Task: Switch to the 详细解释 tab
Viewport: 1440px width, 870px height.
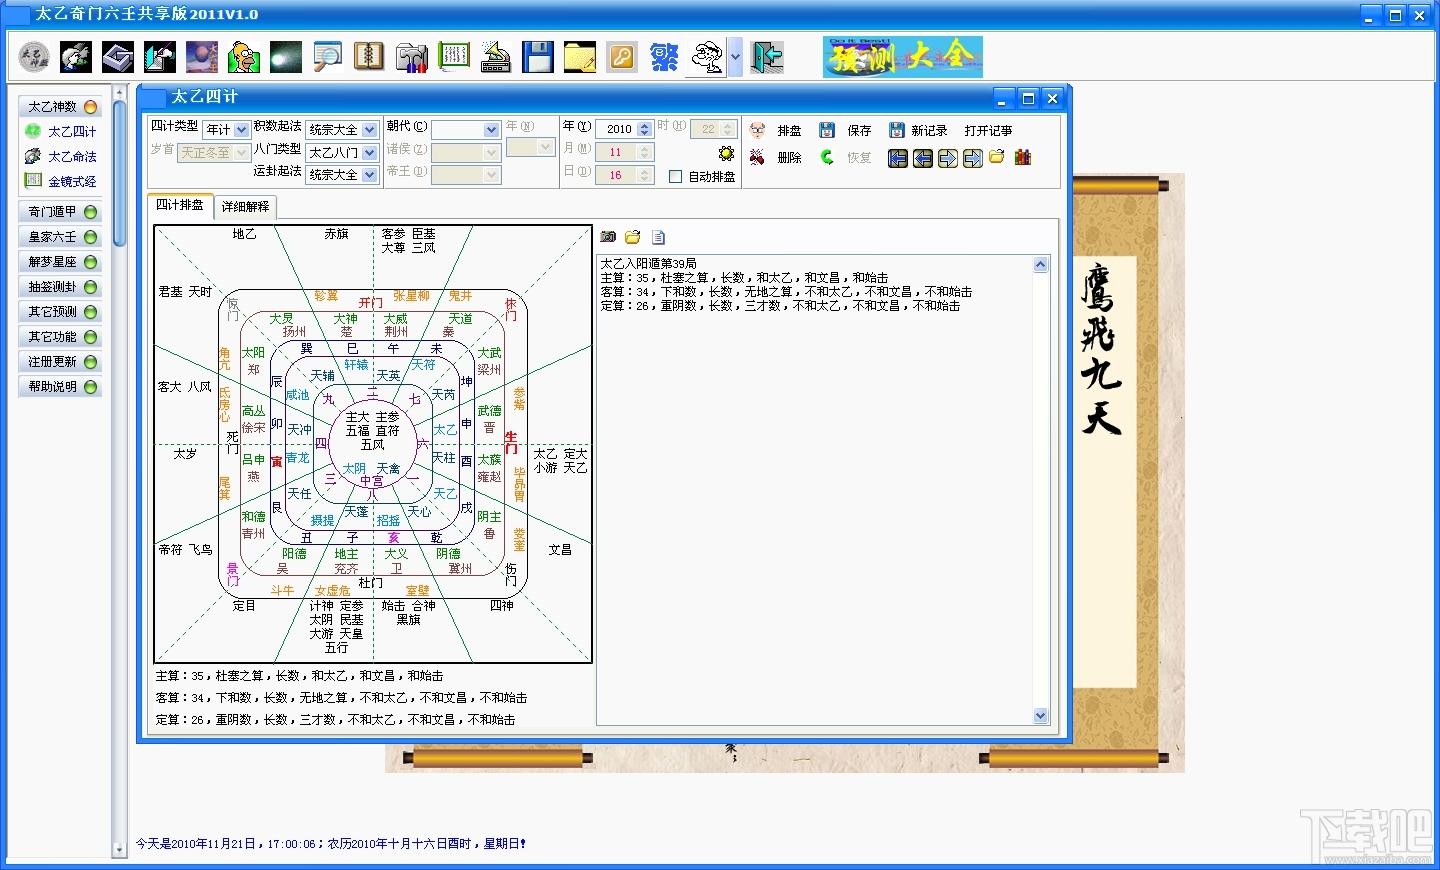Action: pyautogui.click(x=245, y=206)
